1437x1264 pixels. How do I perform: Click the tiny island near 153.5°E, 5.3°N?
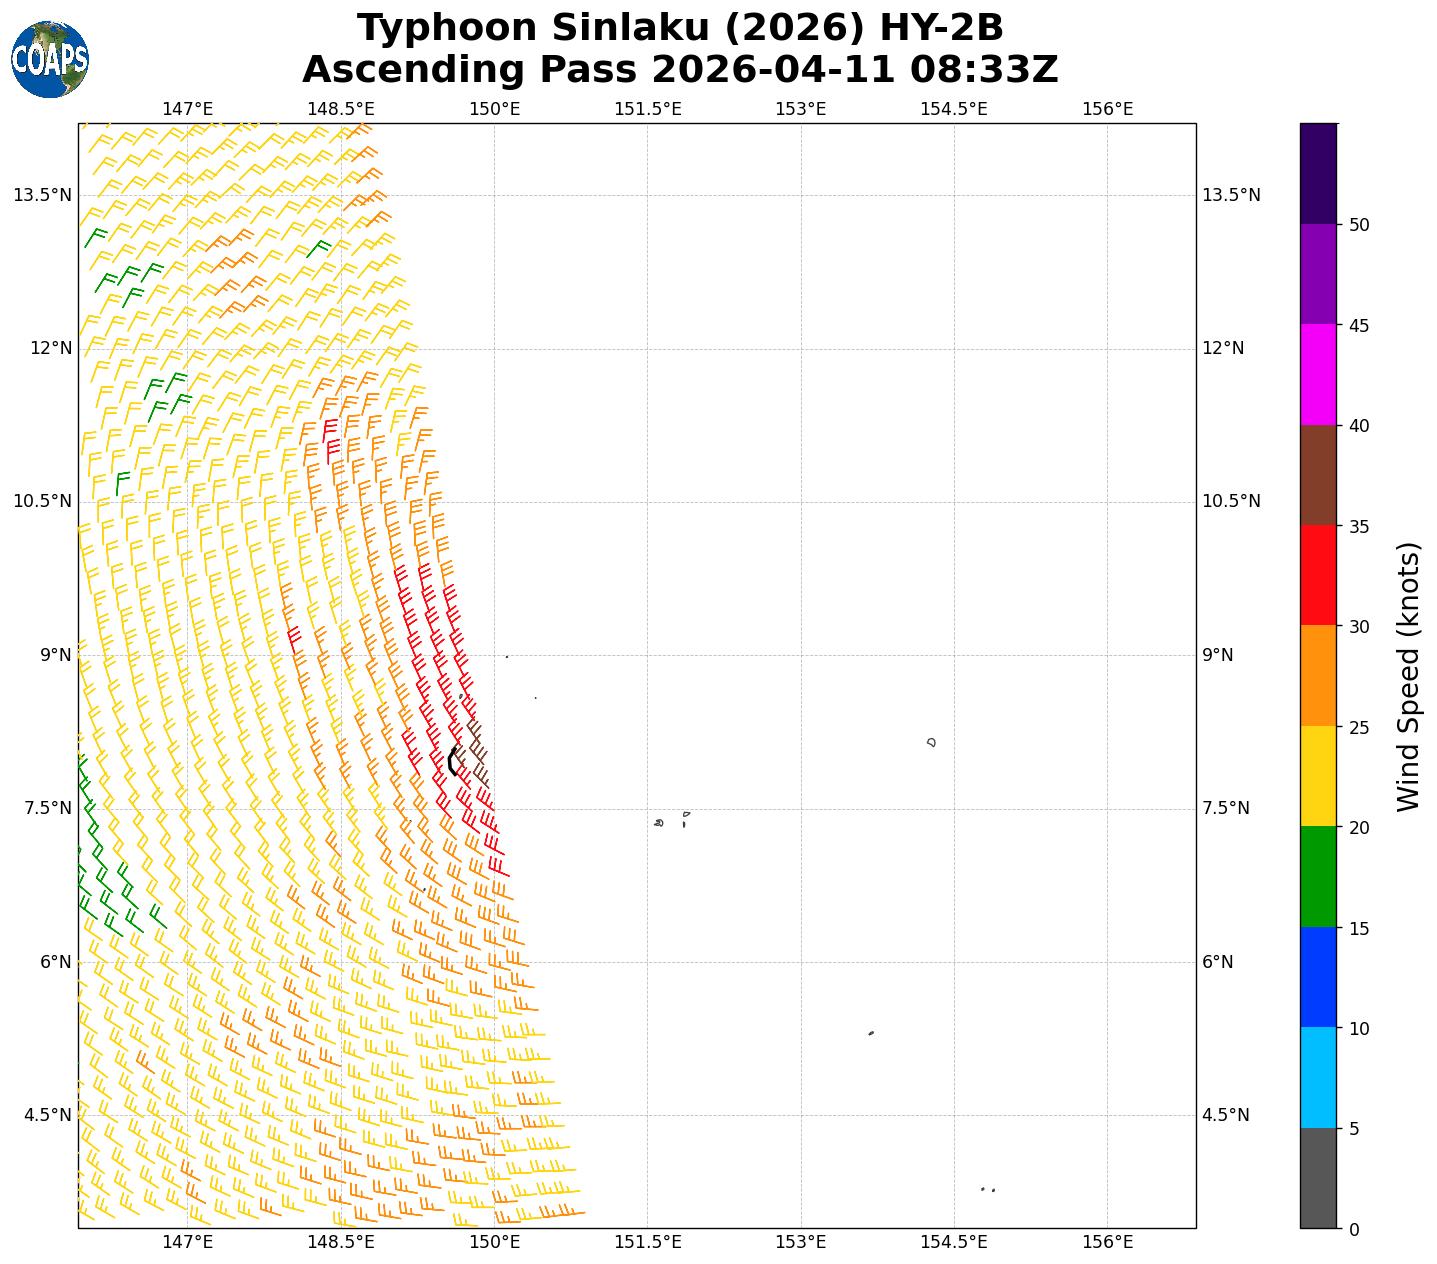pos(871,1033)
